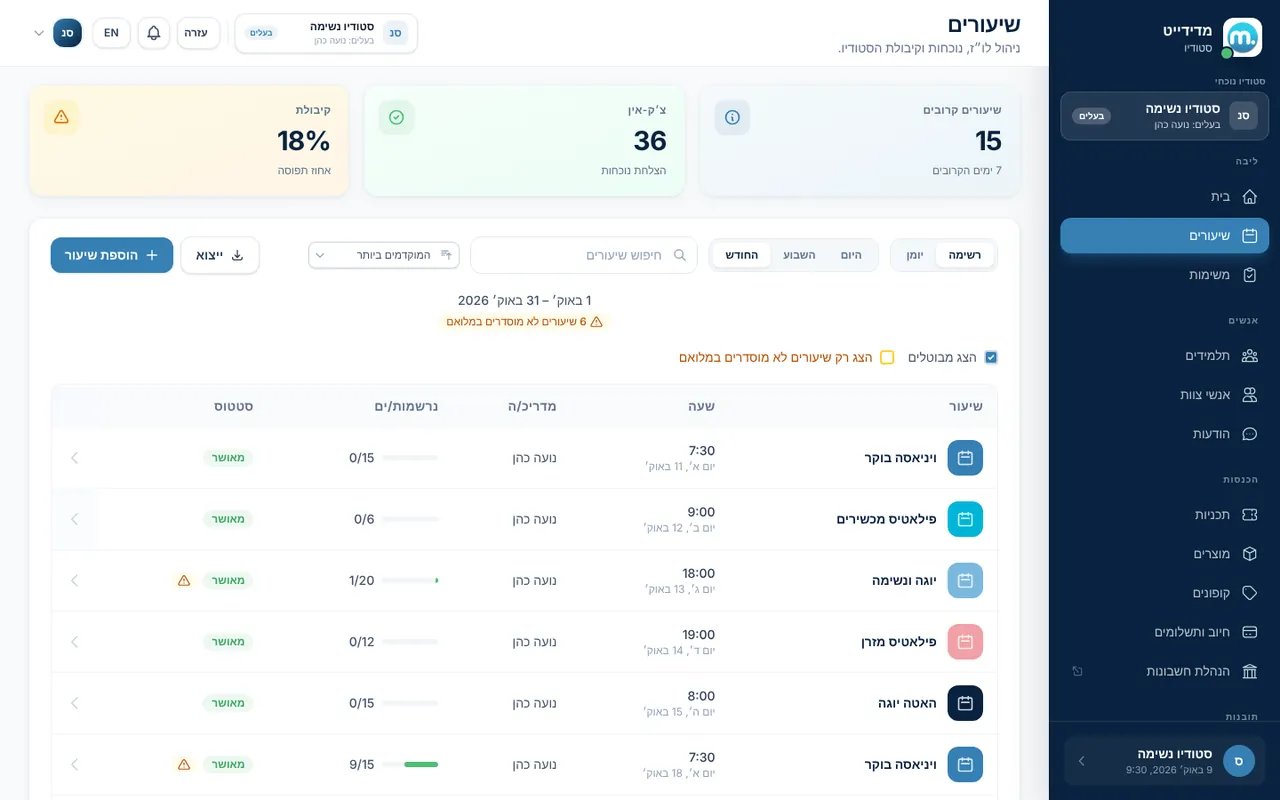Click the warning triangle in the יוגה ונשימה row
1280x800 pixels.
184,580
